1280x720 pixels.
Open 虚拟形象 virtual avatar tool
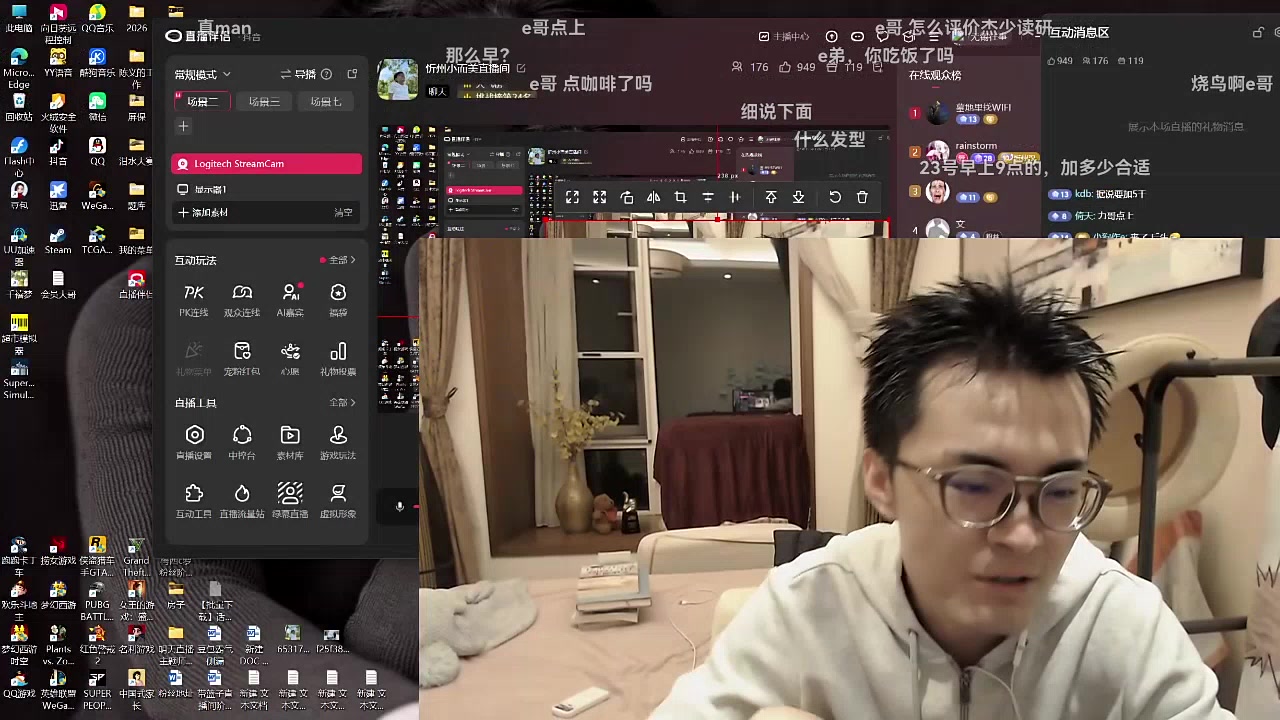[x=338, y=501]
